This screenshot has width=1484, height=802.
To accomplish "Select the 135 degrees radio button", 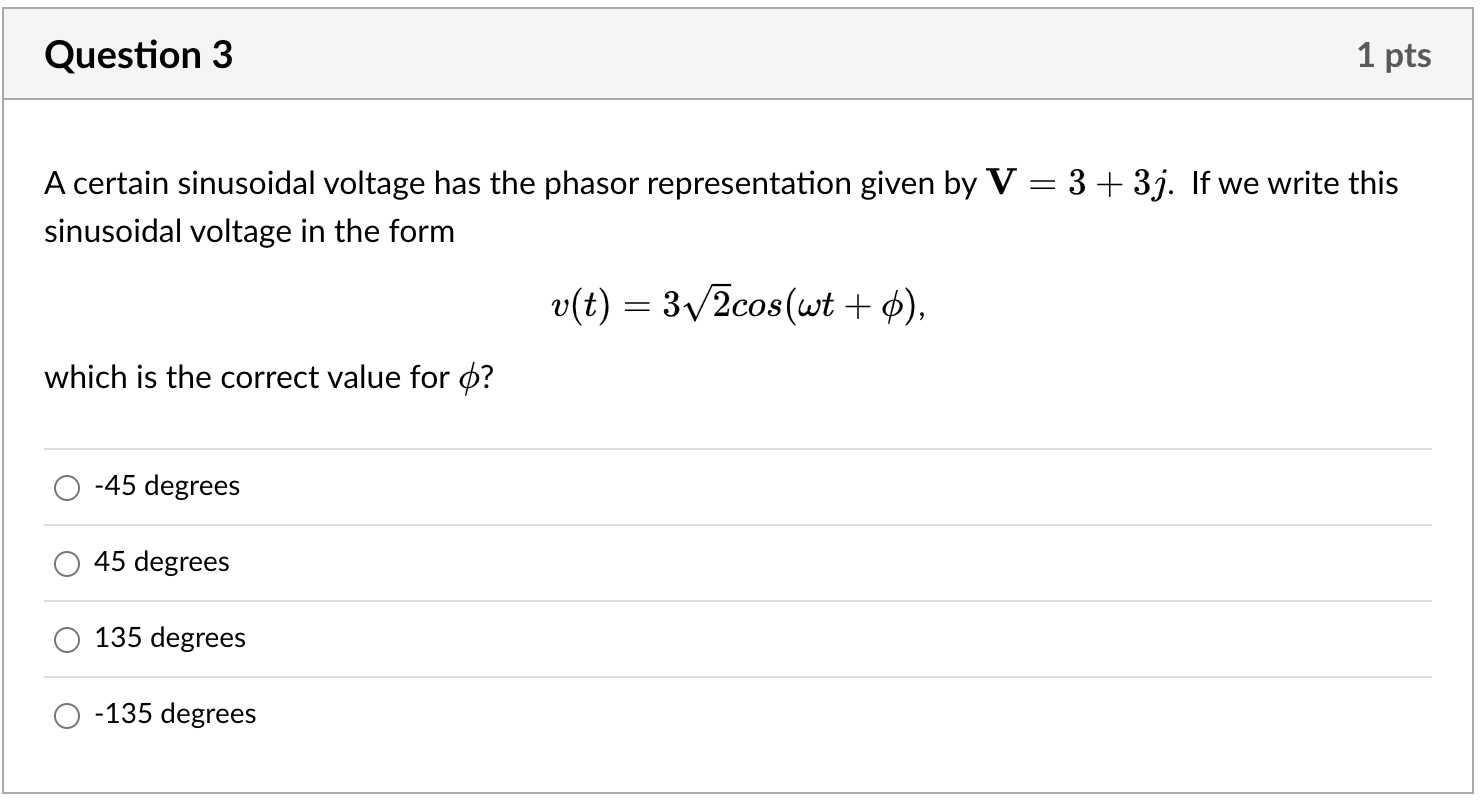I will tap(67, 639).
